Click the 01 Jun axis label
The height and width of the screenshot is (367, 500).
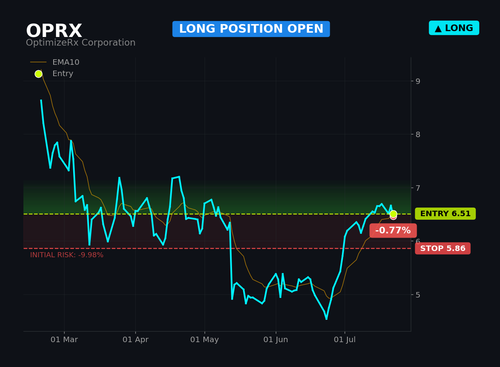pyautogui.click(x=276, y=340)
